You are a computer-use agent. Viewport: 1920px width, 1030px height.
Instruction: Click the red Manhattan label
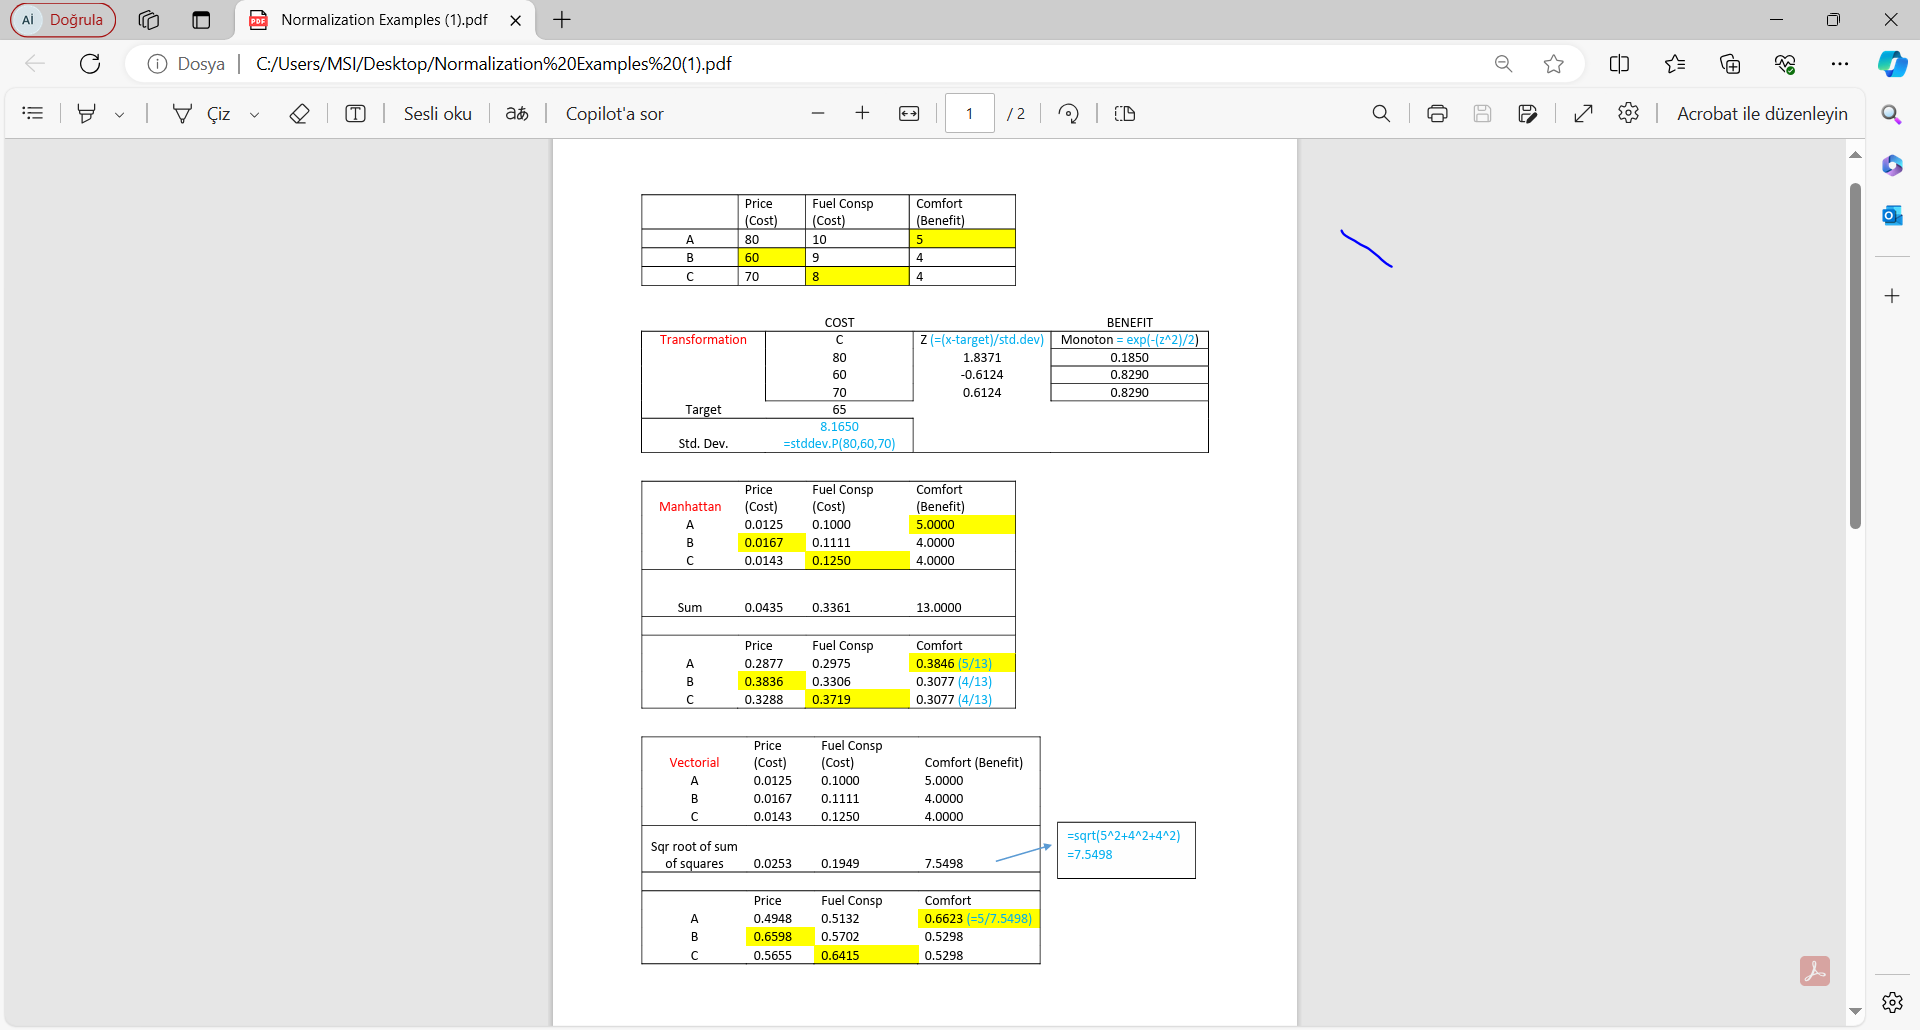[690, 507]
